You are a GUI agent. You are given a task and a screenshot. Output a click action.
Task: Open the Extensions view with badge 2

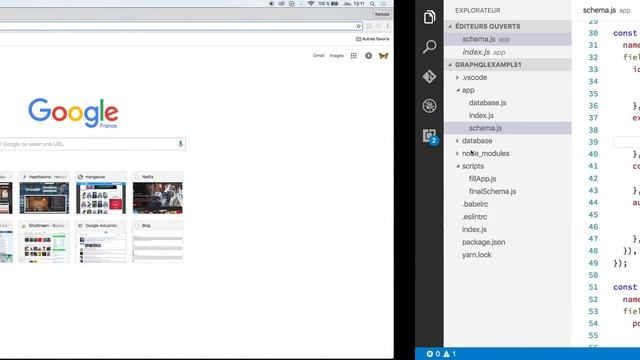430,136
